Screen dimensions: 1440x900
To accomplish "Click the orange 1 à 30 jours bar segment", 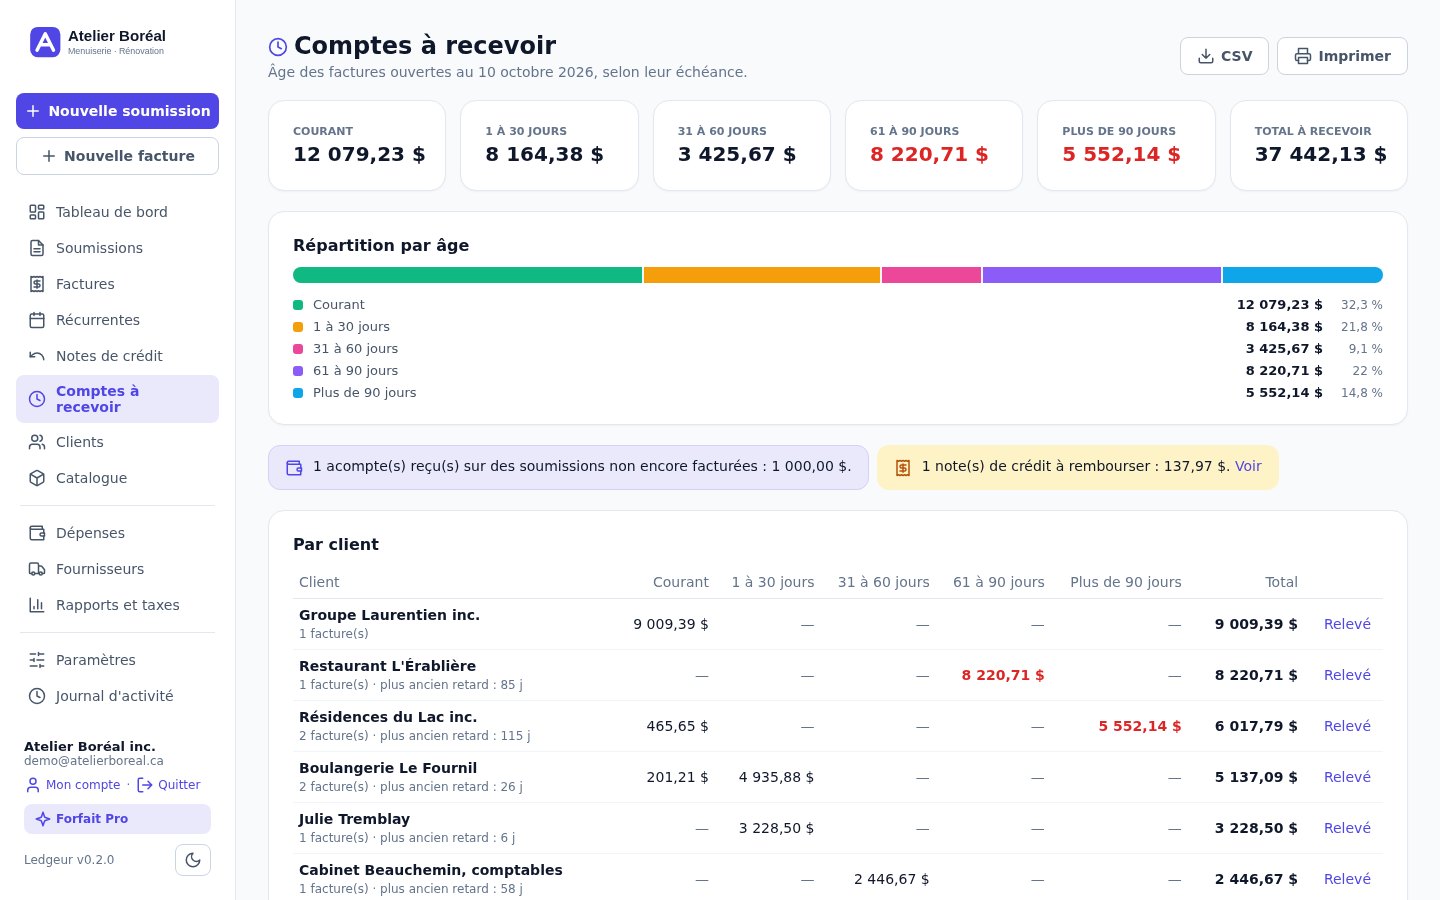I will [762, 275].
